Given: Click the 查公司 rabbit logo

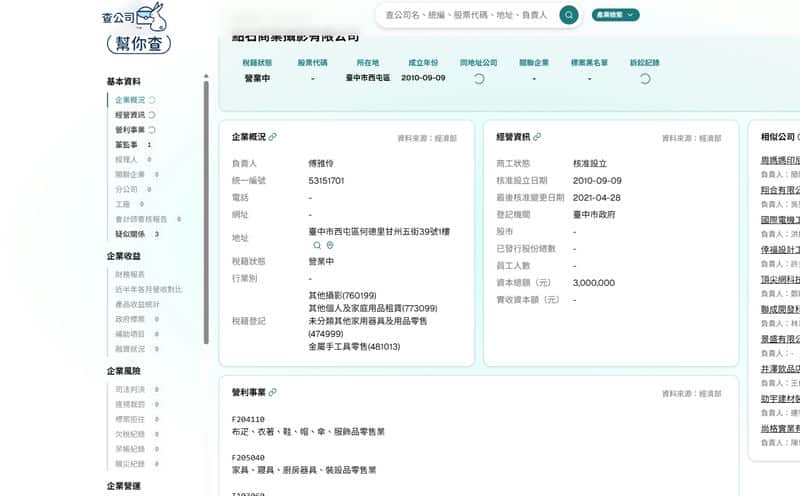Looking at the screenshot, I should [135, 16].
